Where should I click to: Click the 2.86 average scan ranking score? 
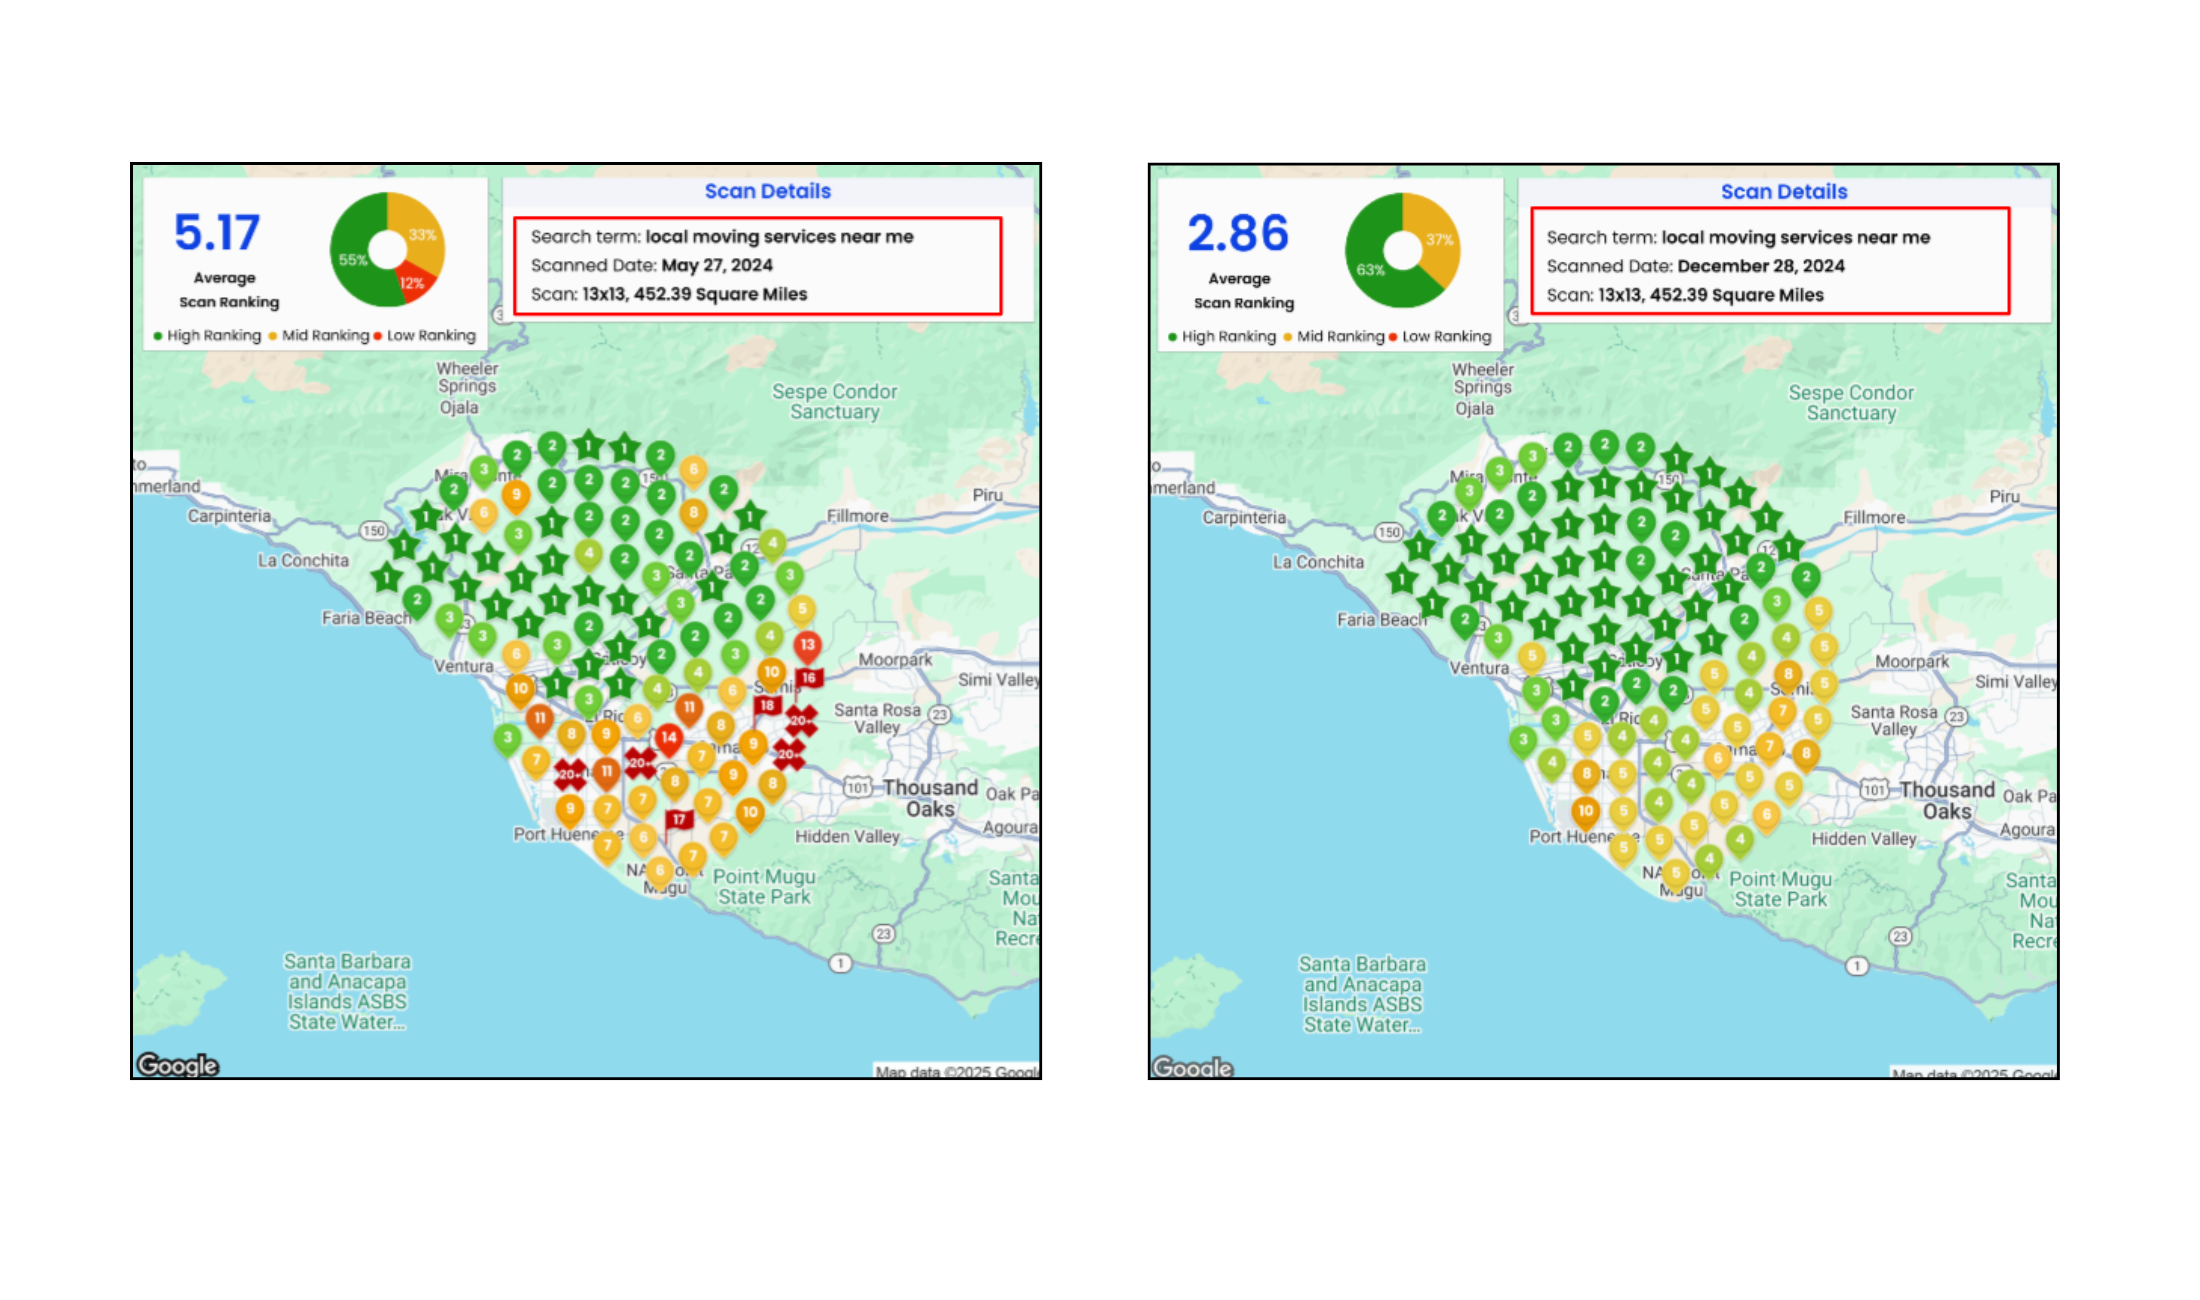point(1238,234)
